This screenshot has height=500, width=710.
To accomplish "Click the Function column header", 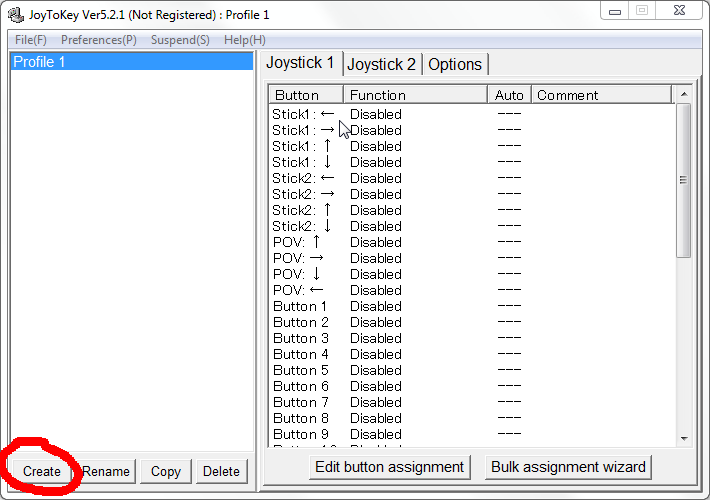I will [x=416, y=95].
